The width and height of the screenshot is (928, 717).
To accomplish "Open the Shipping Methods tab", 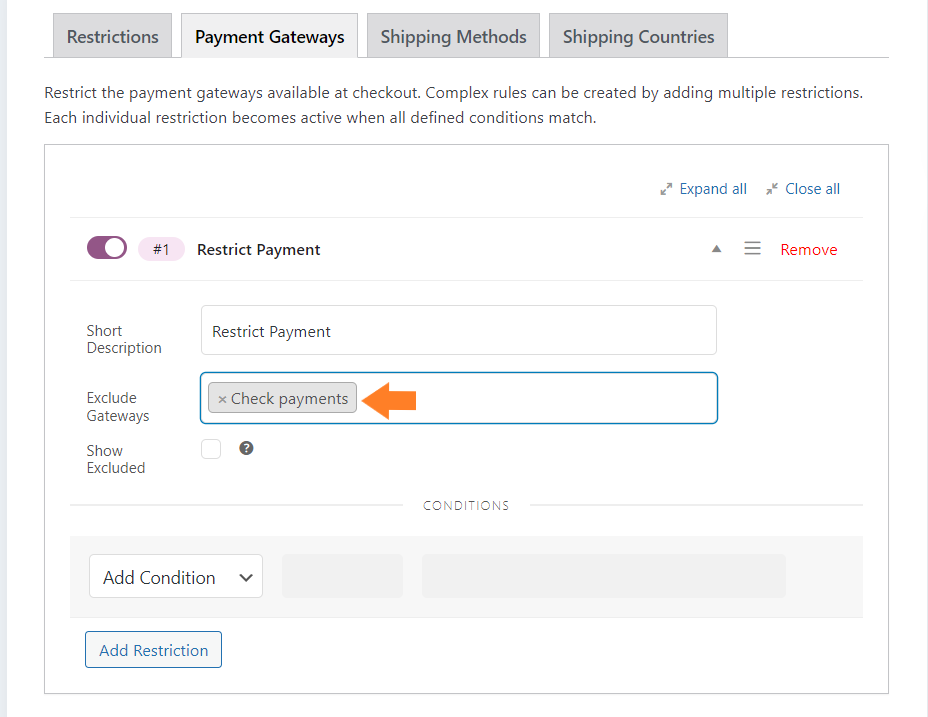I will coord(453,36).
